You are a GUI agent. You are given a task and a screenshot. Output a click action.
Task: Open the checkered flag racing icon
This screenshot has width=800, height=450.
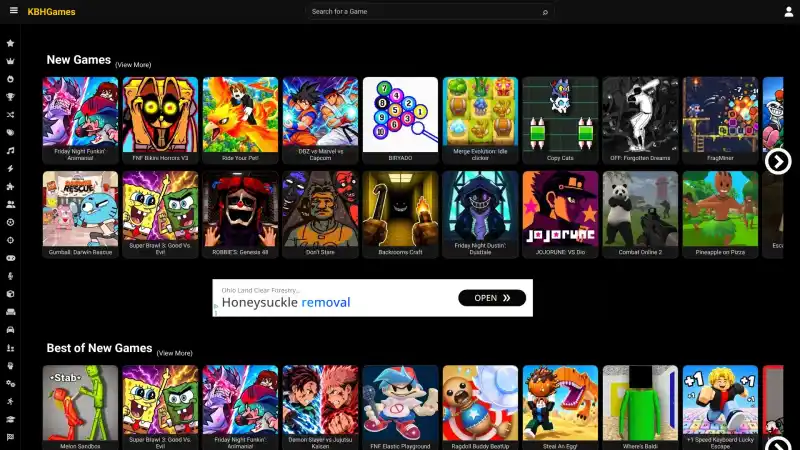(x=10, y=437)
